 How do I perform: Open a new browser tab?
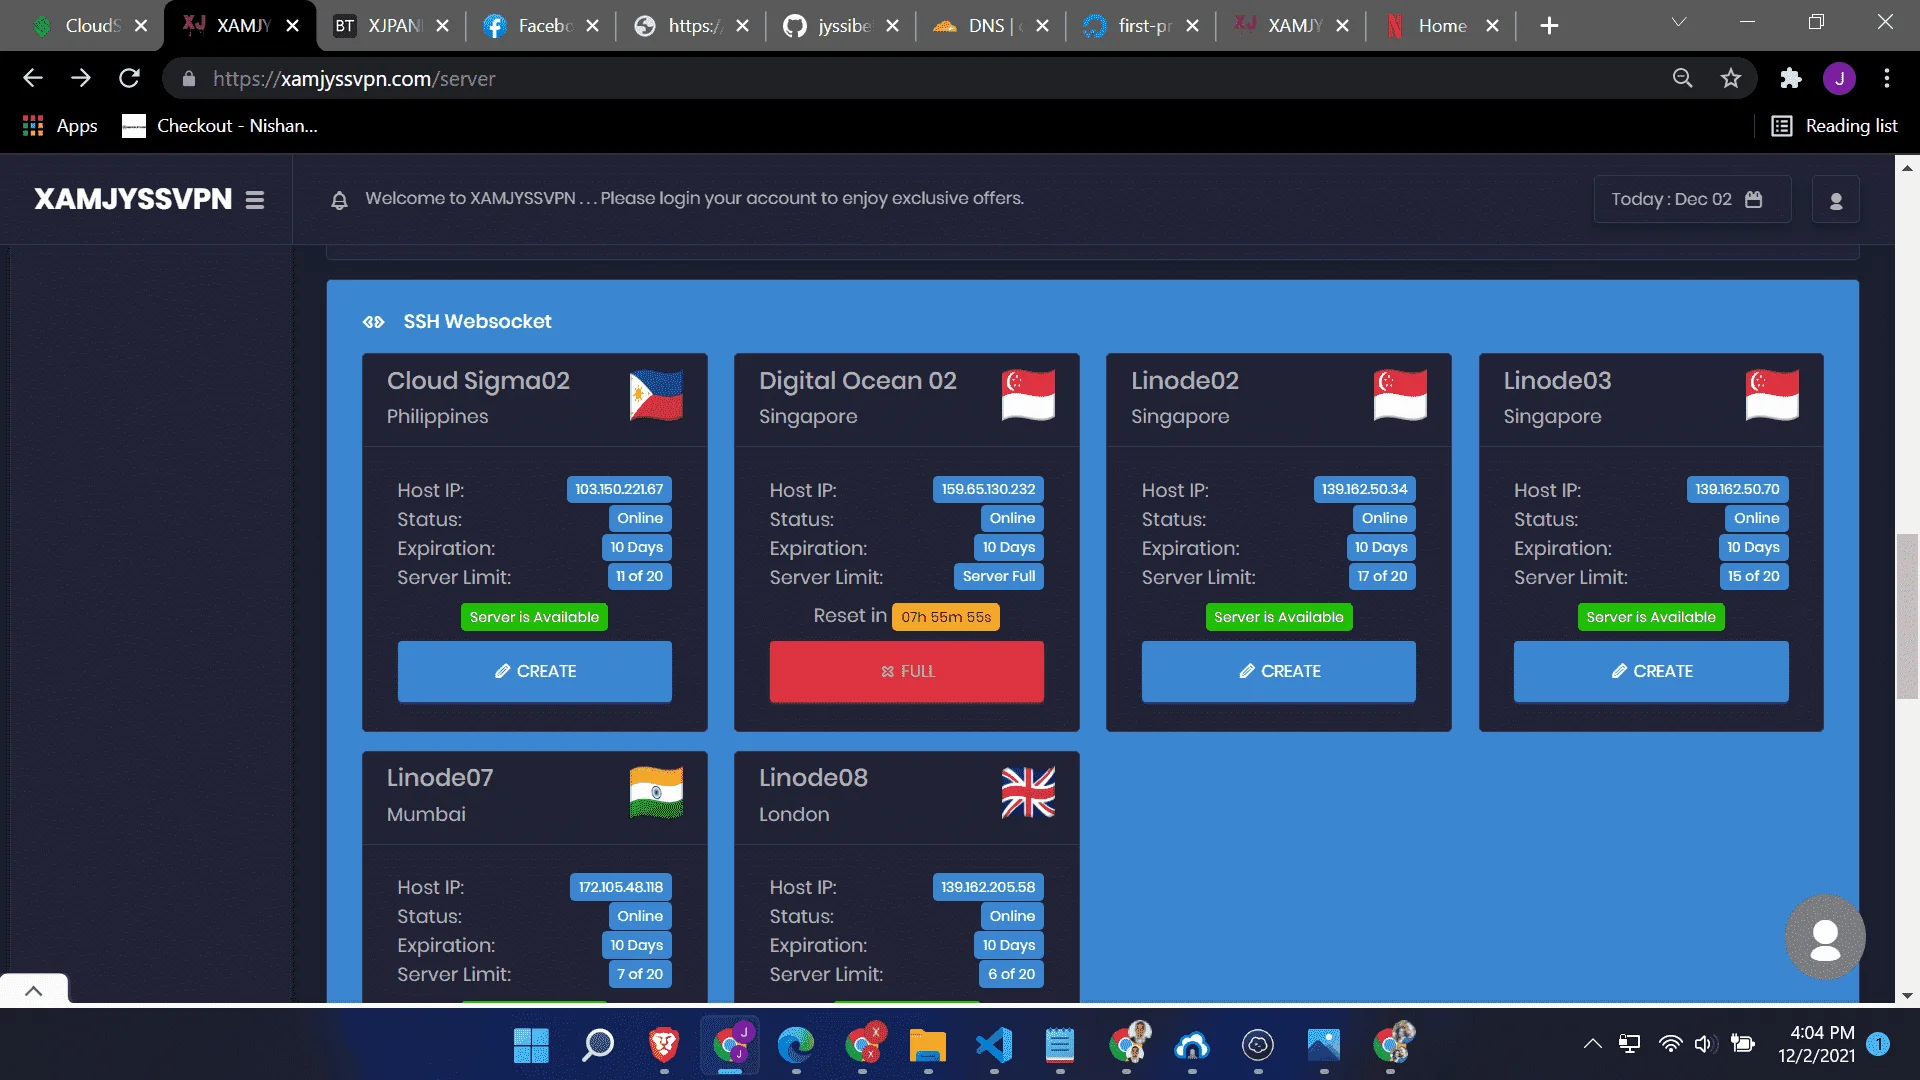coord(1549,26)
